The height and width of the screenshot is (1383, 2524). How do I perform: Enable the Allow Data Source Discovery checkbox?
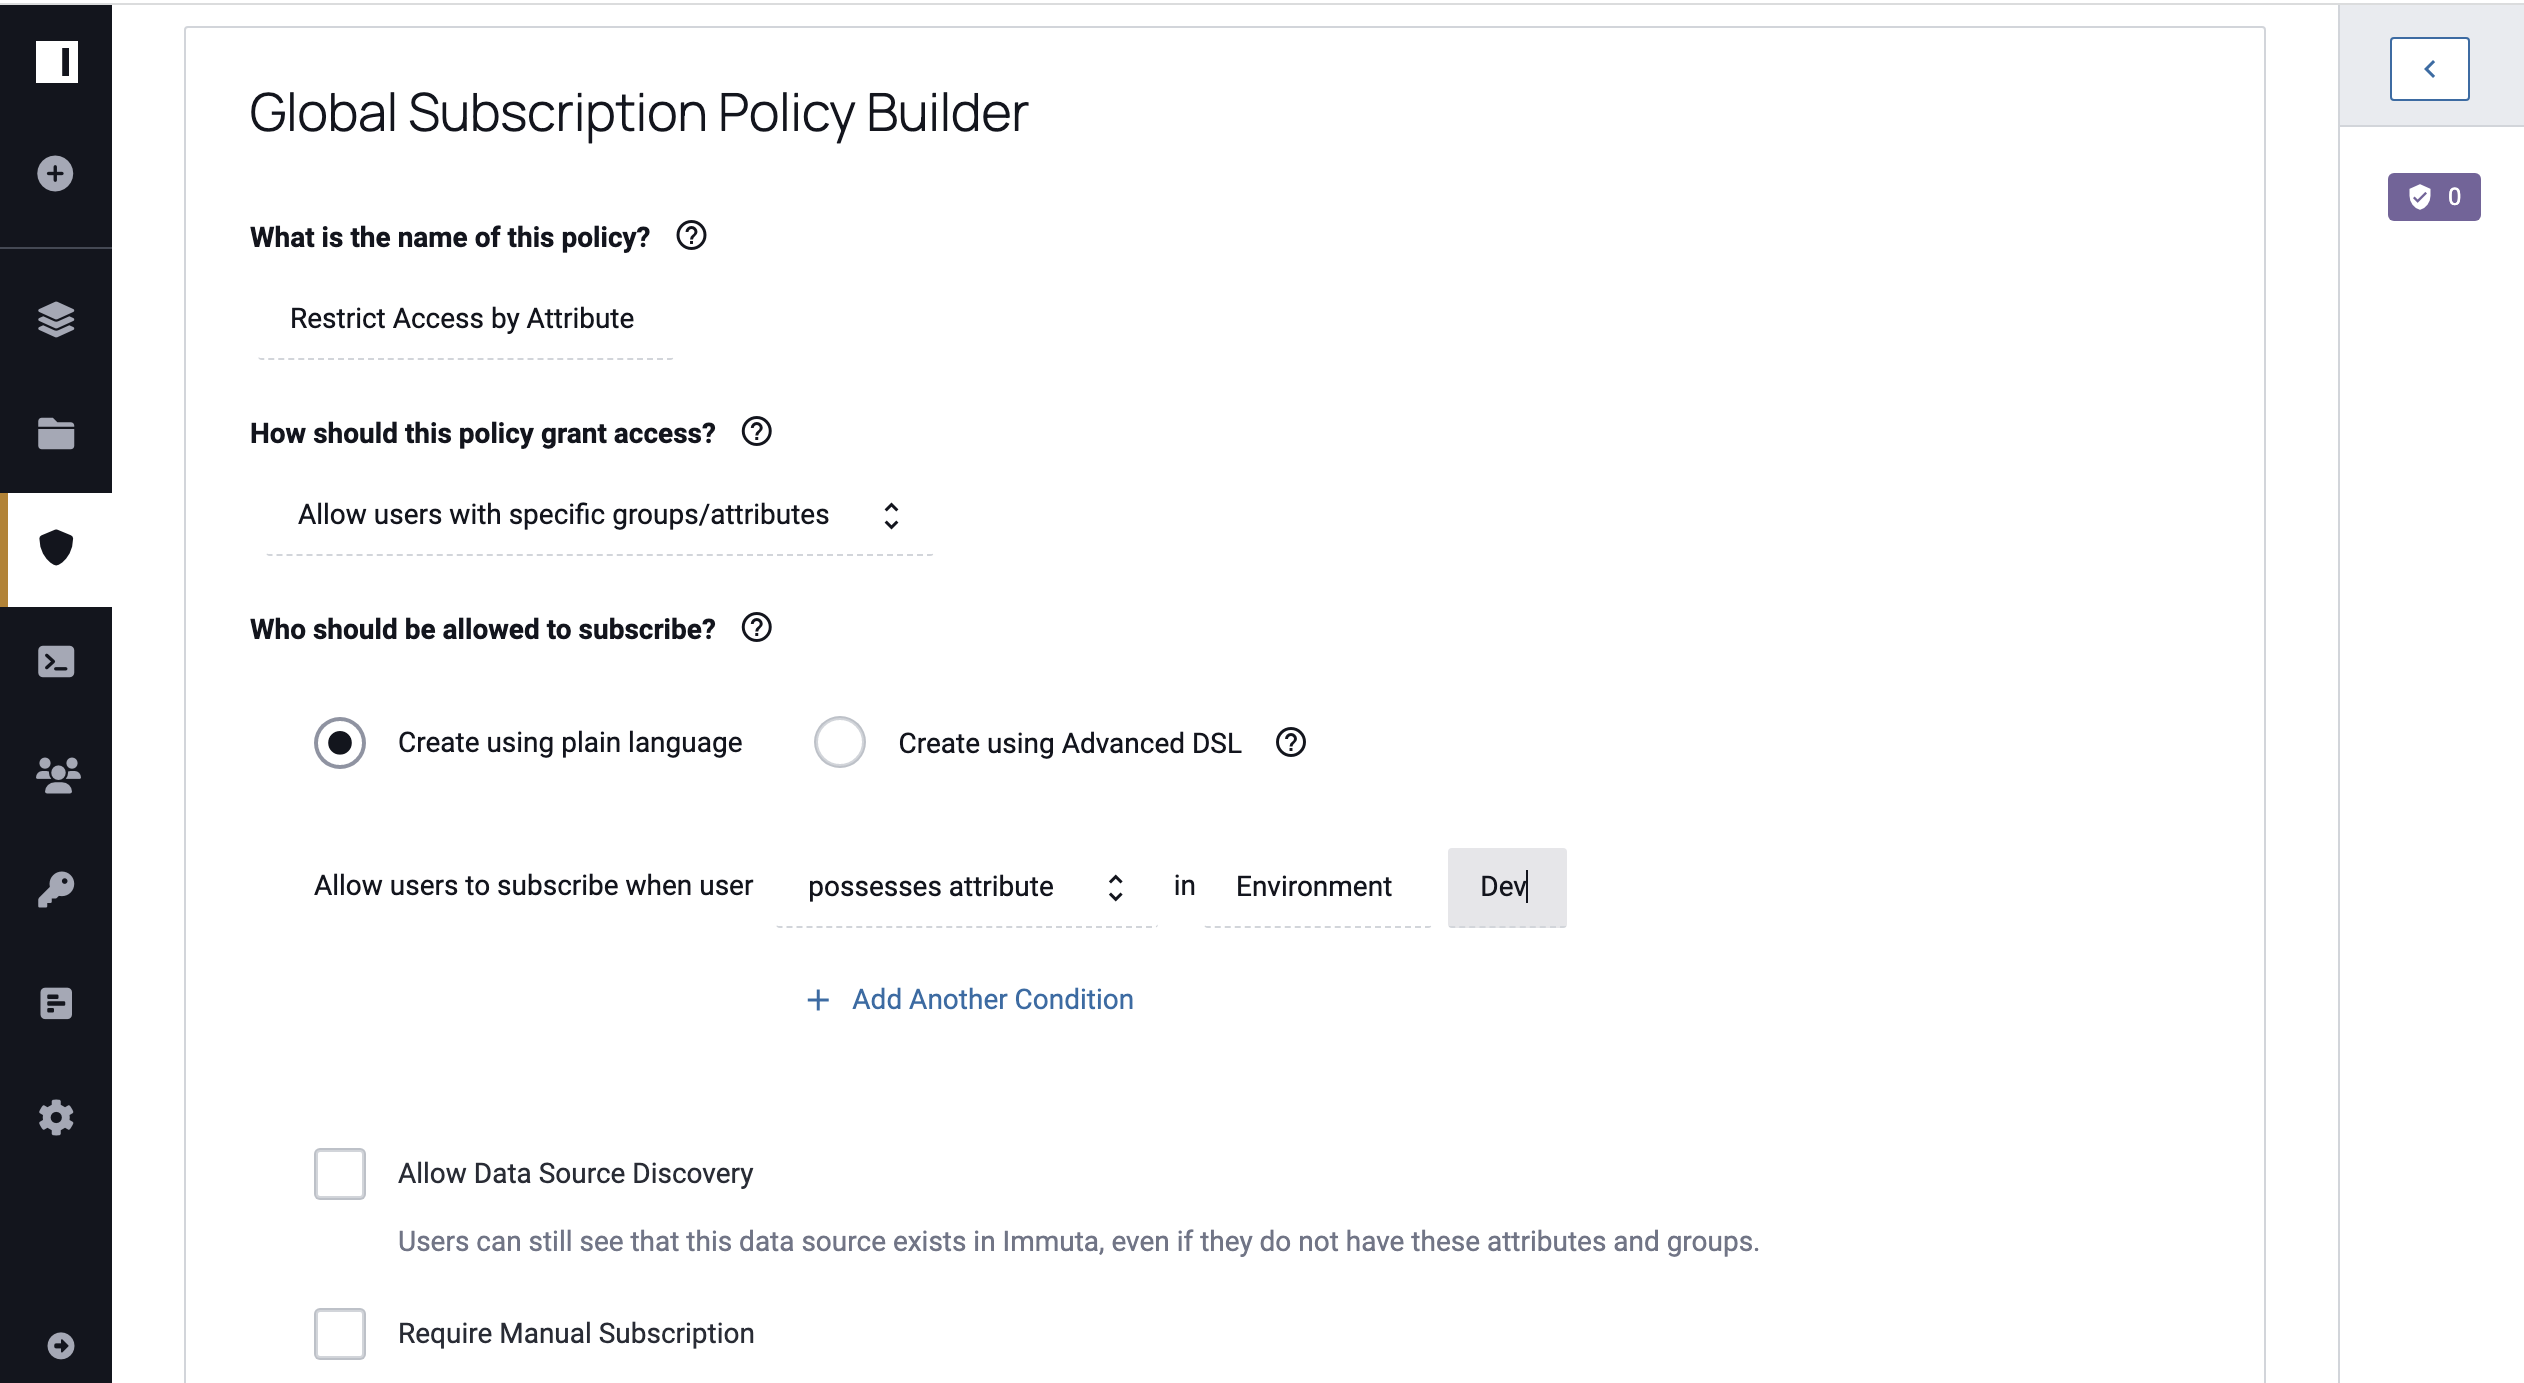click(x=339, y=1170)
